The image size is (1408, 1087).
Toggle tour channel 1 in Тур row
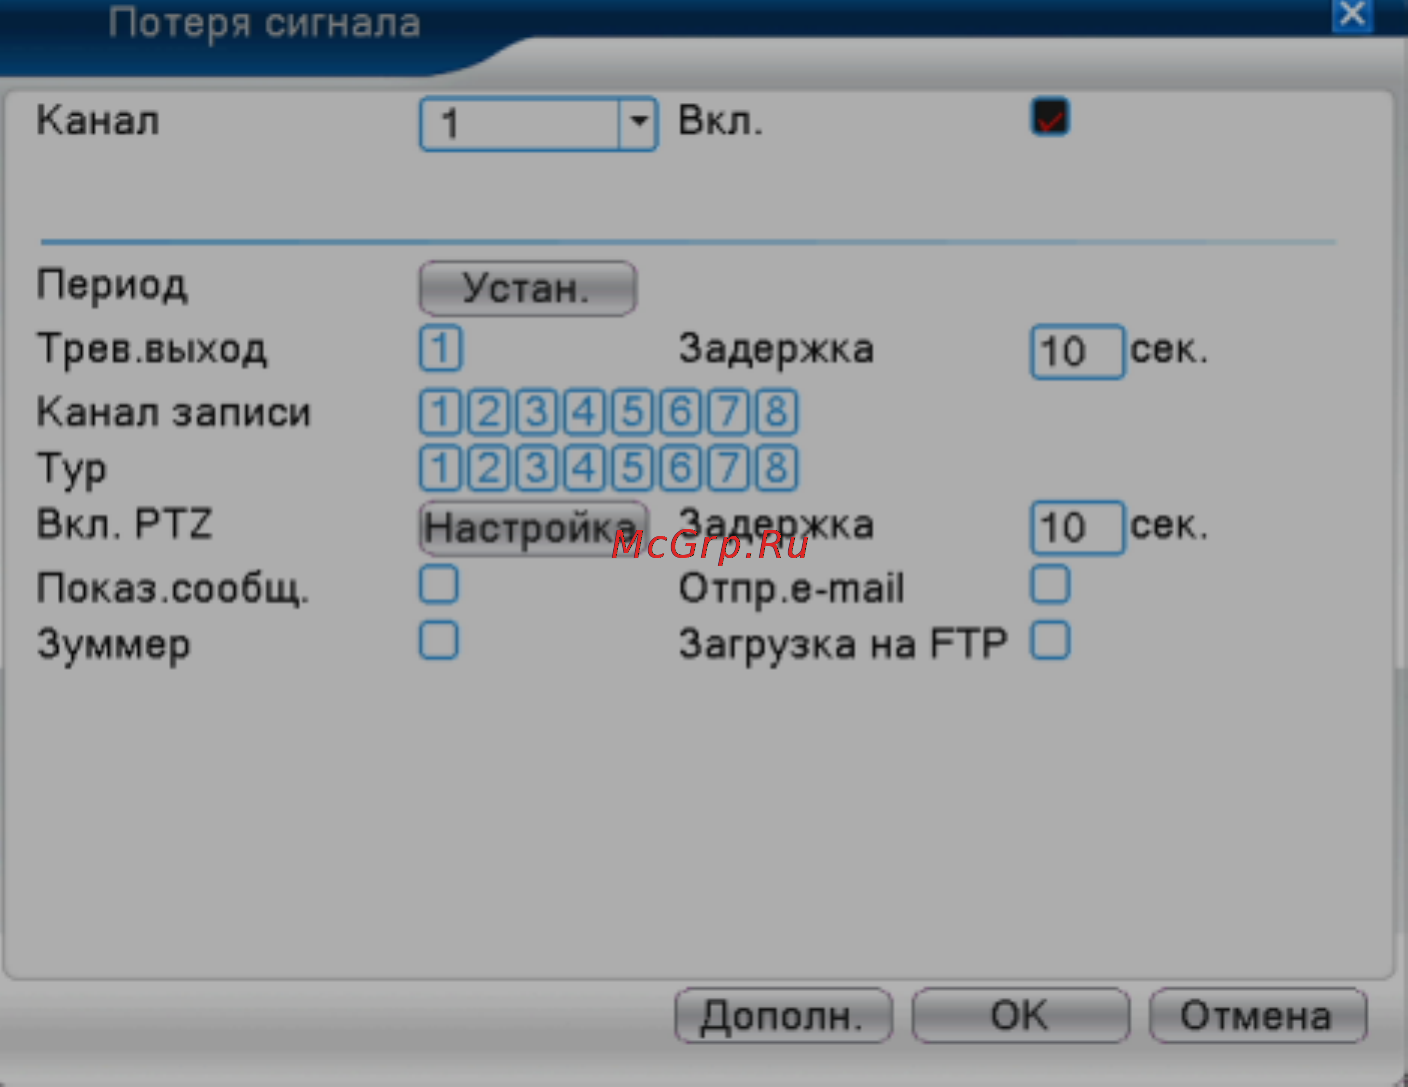440,468
